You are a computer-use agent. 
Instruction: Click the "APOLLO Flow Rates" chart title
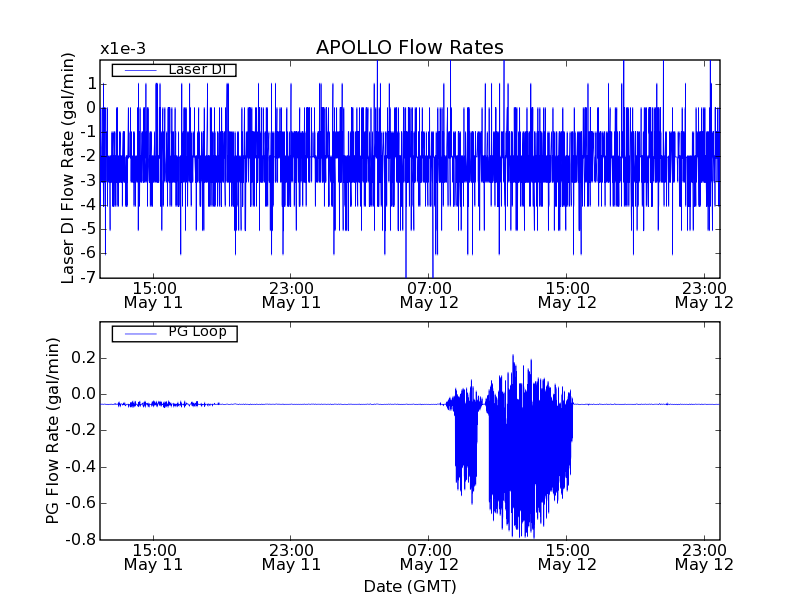coord(409,48)
